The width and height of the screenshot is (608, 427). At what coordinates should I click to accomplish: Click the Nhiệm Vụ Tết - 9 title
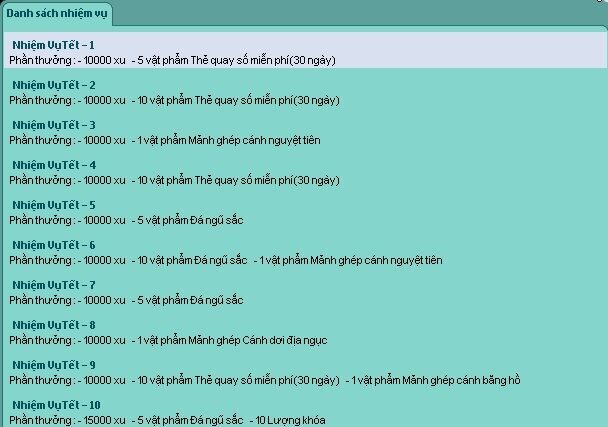pyautogui.click(x=54, y=365)
